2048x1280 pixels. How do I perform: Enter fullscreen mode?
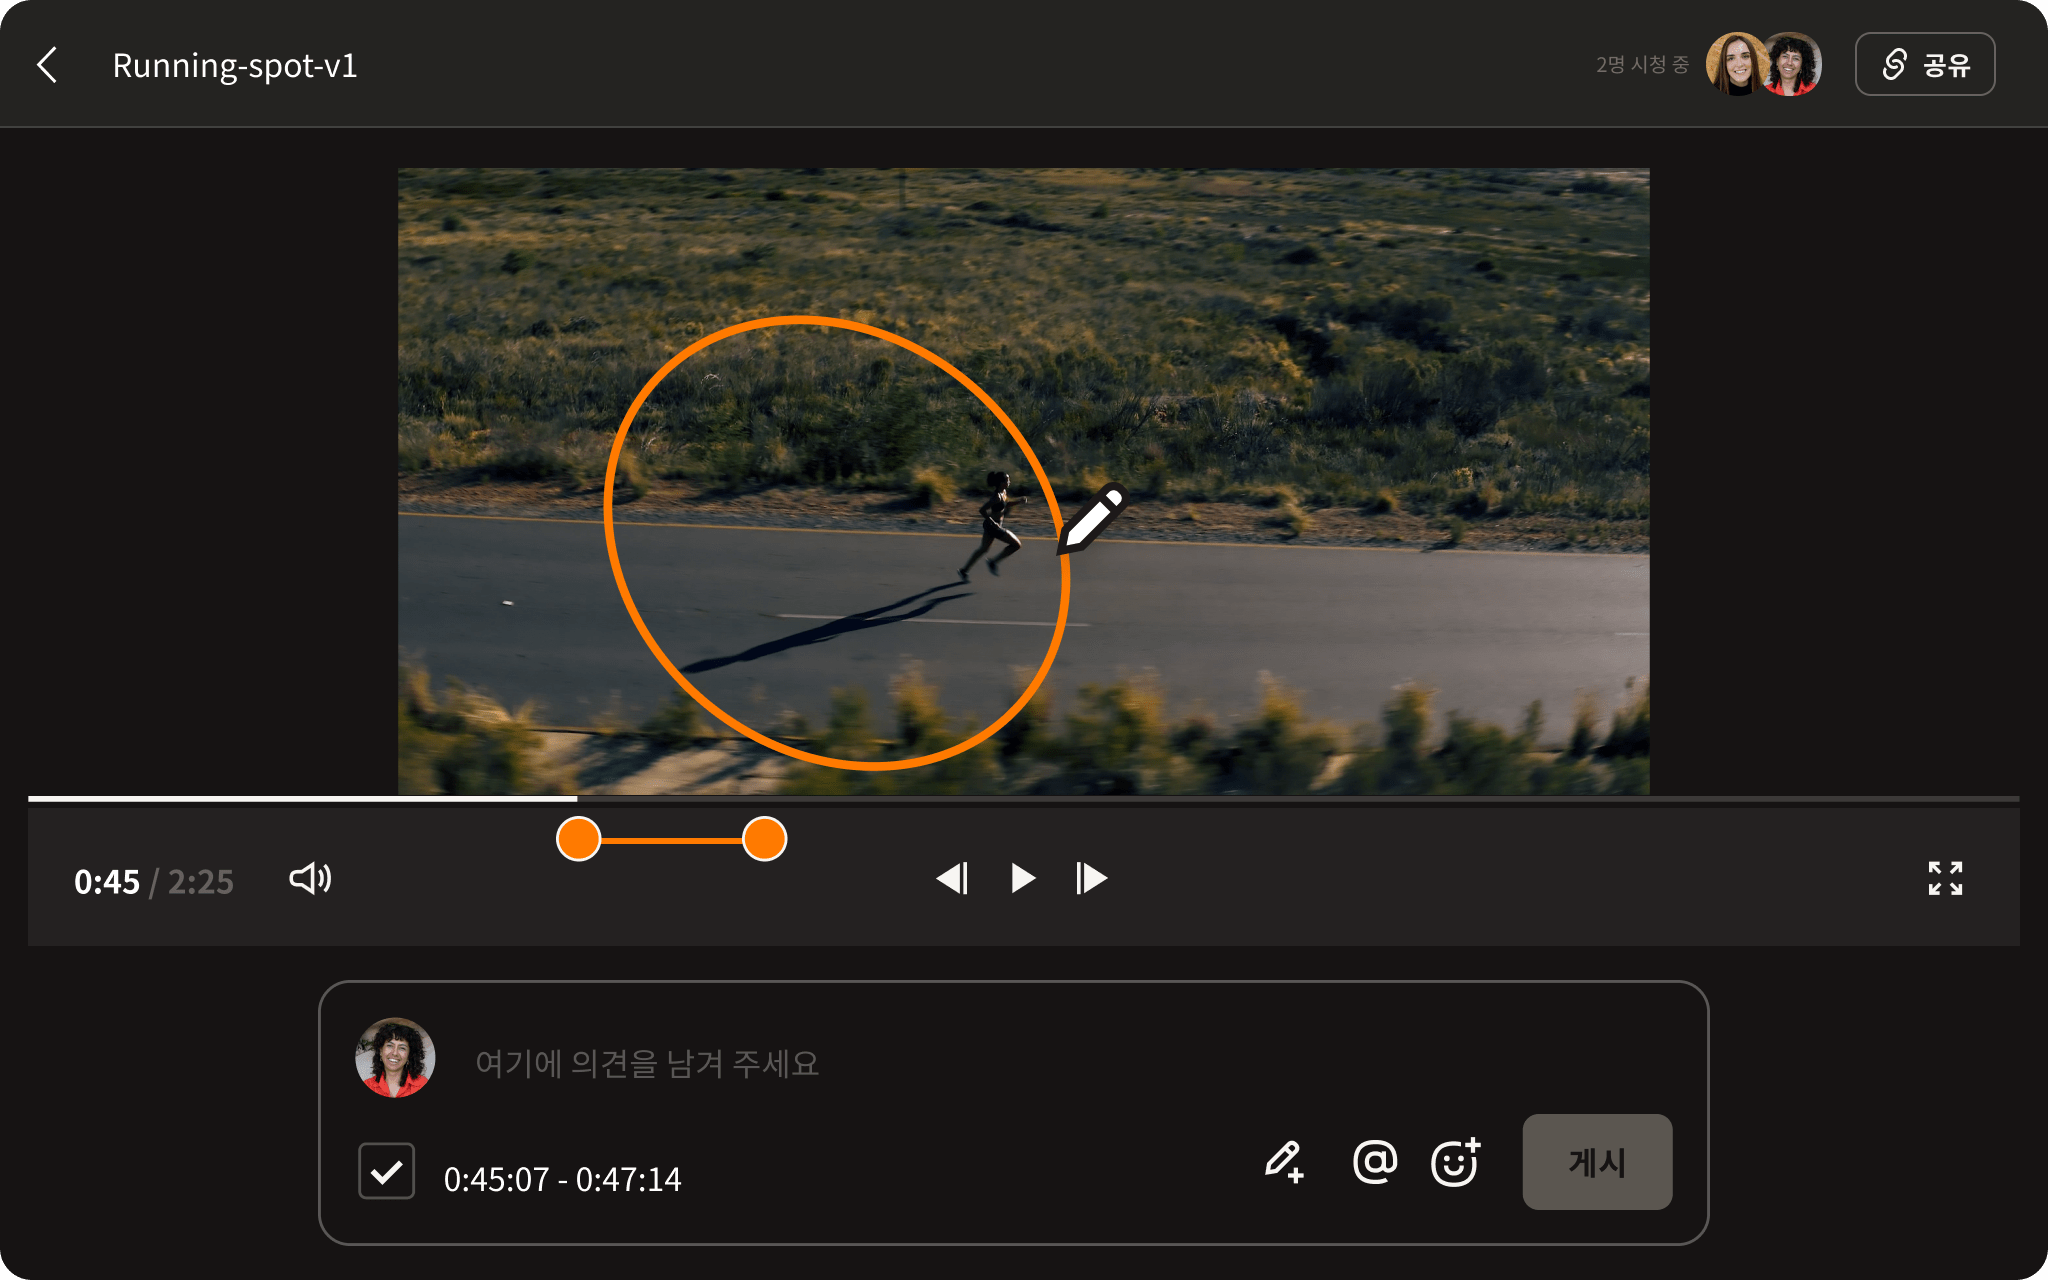pos(1945,878)
